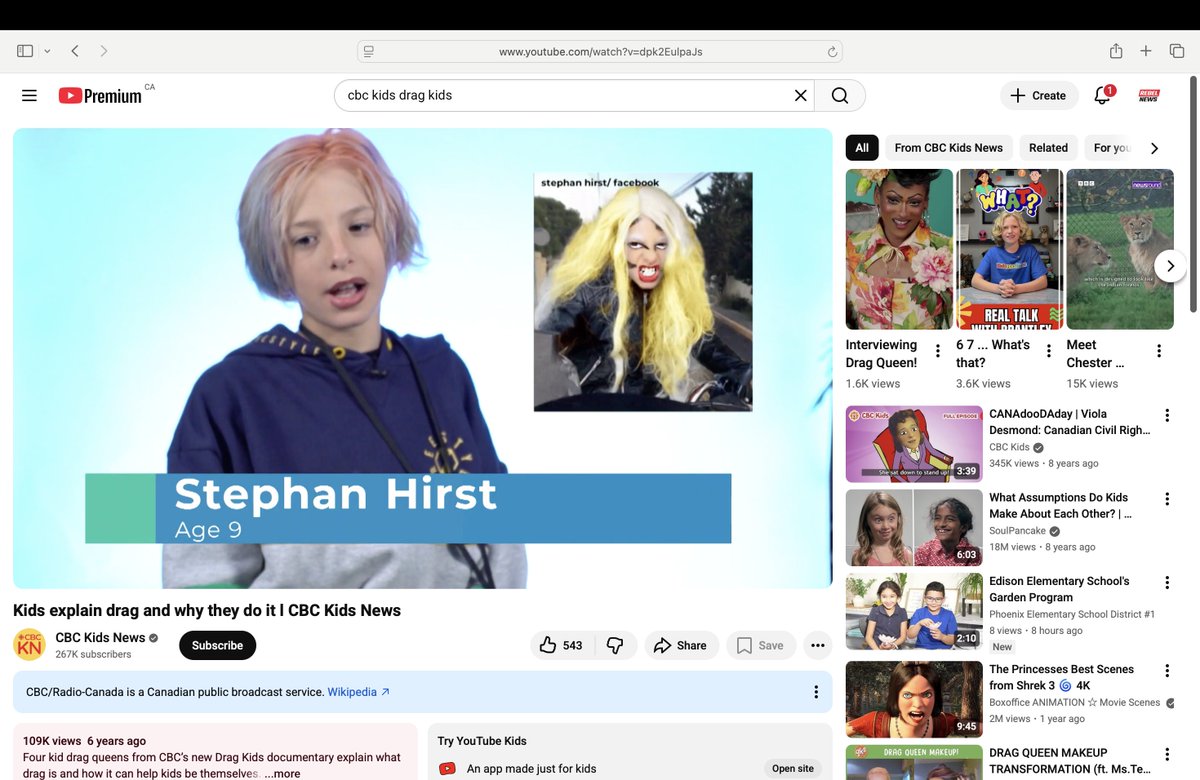Click the main video player area

point(422,358)
